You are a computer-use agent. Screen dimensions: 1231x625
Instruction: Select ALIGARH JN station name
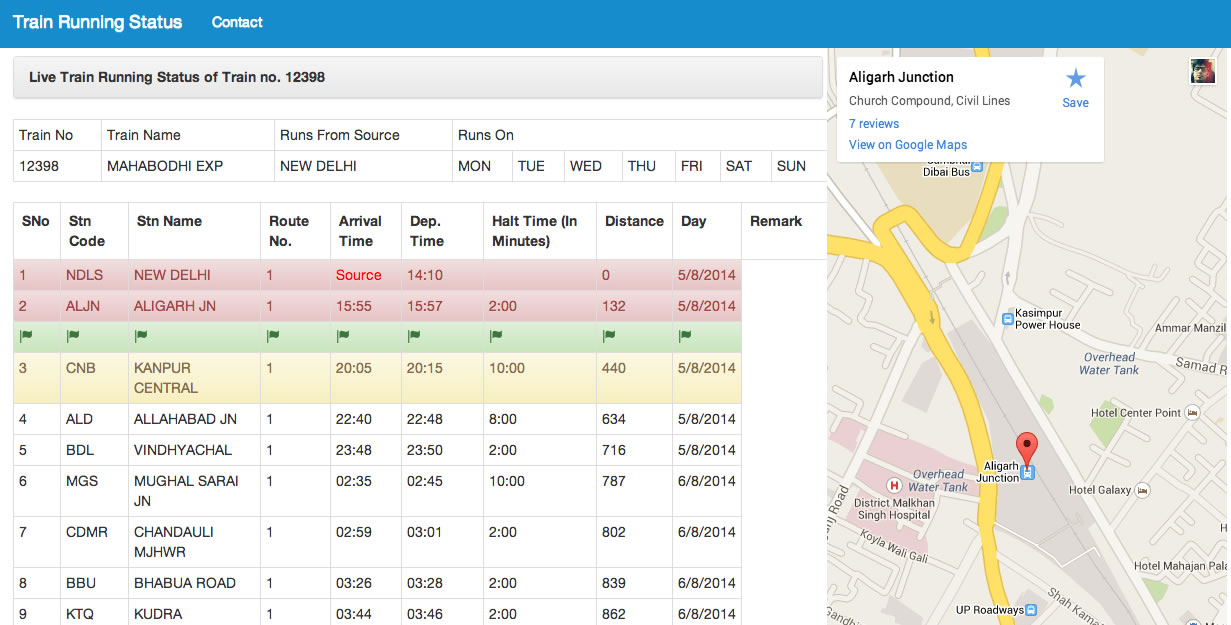click(175, 306)
